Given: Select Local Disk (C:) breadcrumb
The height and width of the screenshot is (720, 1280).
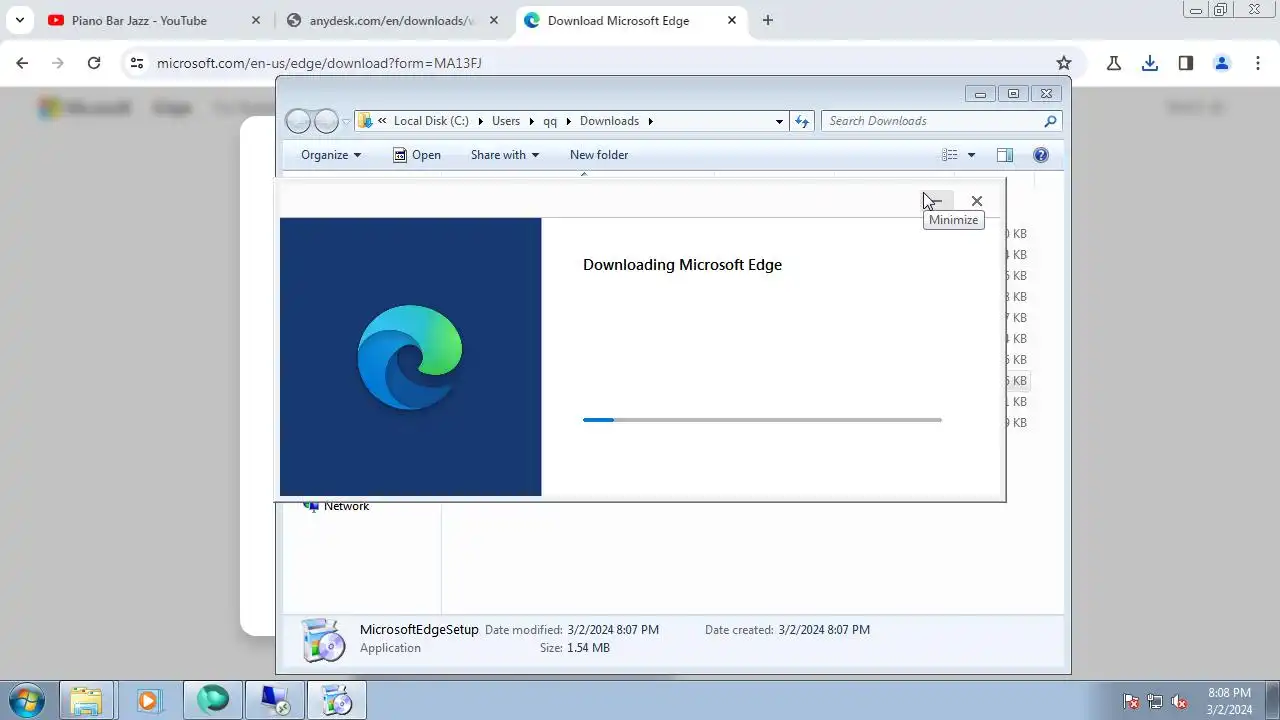Looking at the screenshot, I should coord(431,121).
